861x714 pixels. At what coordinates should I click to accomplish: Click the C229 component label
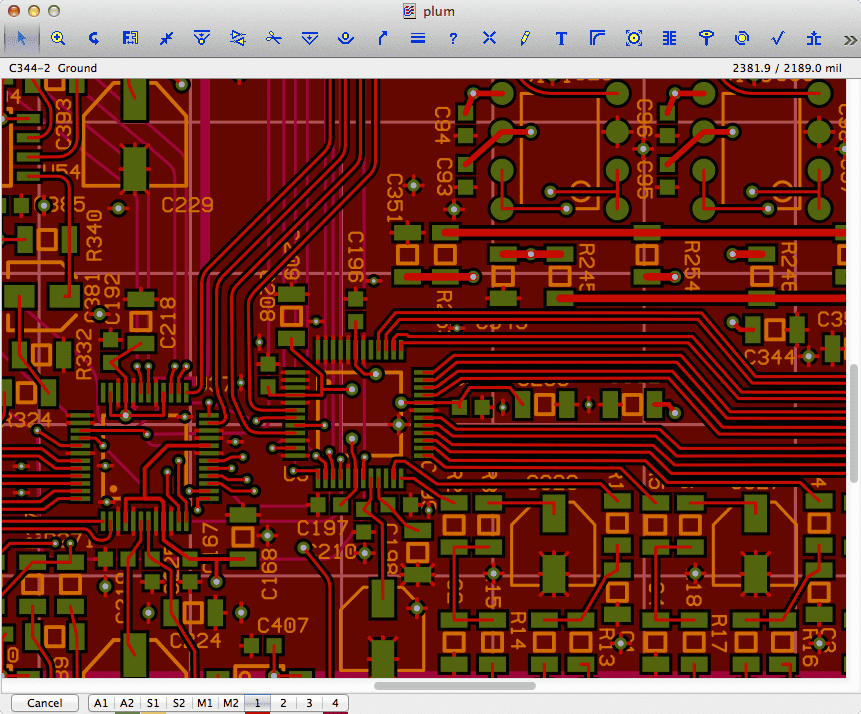click(187, 205)
